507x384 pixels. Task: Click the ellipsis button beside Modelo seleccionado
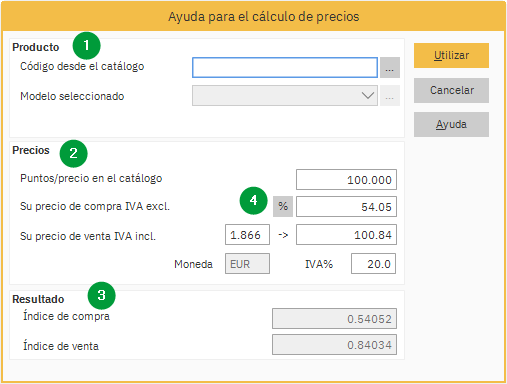pyautogui.click(x=390, y=96)
